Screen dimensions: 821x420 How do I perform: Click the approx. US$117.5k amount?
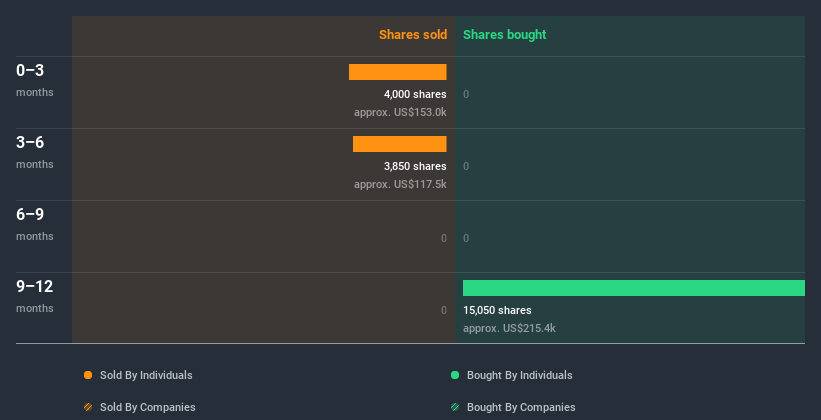coord(401,184)
